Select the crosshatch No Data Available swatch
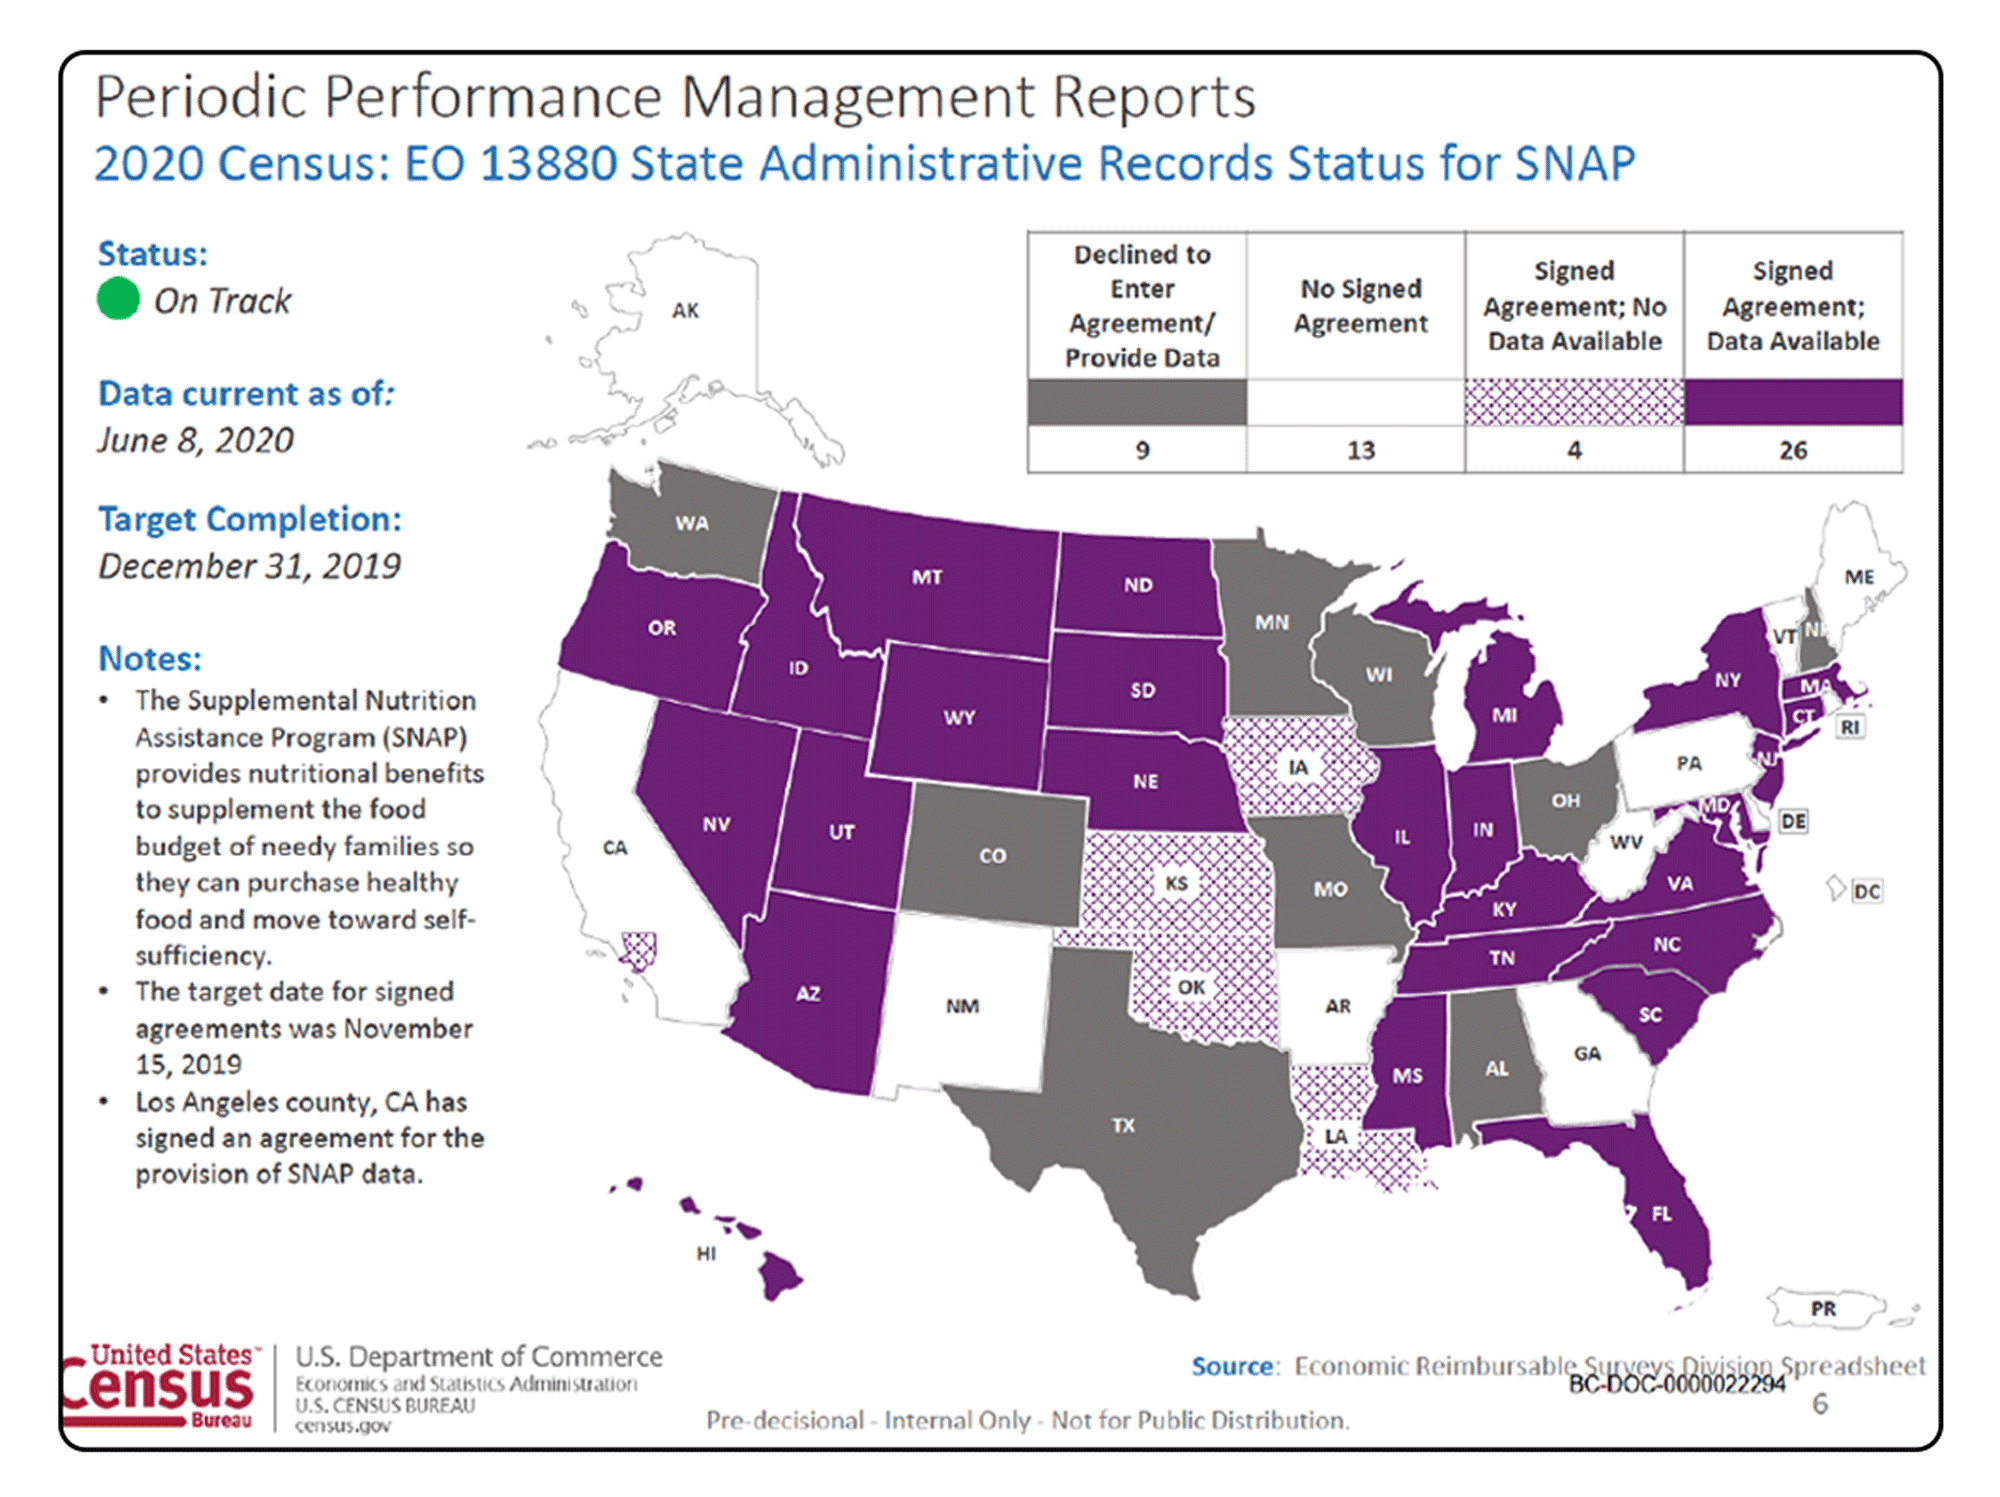Screen dimensions: 2000x1497 click(1574, 402)
